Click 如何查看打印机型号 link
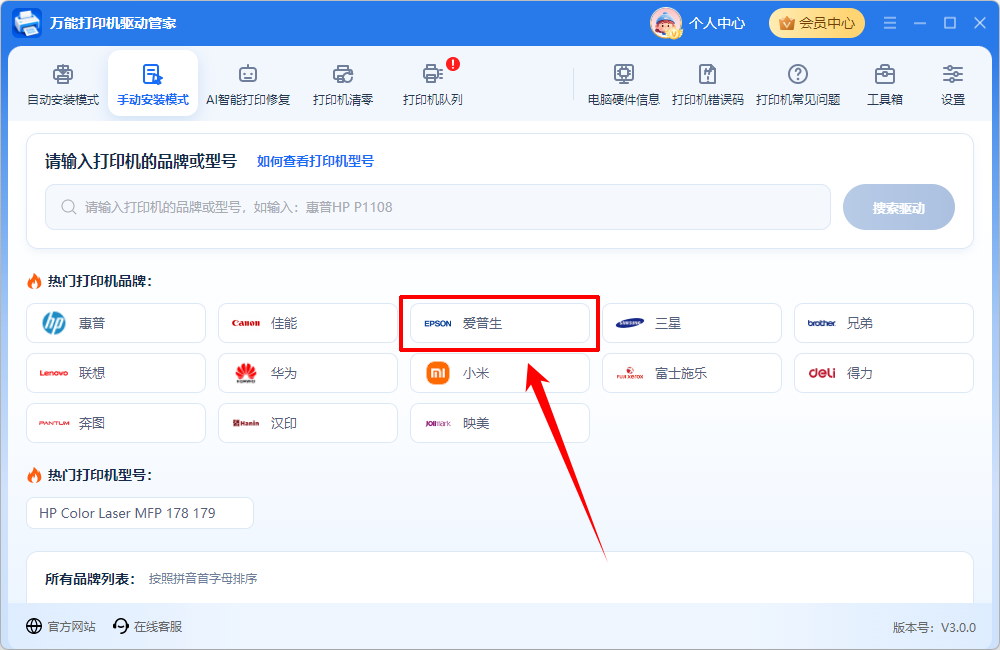This screenshot has height=650, width=1000. coord(315,161)
